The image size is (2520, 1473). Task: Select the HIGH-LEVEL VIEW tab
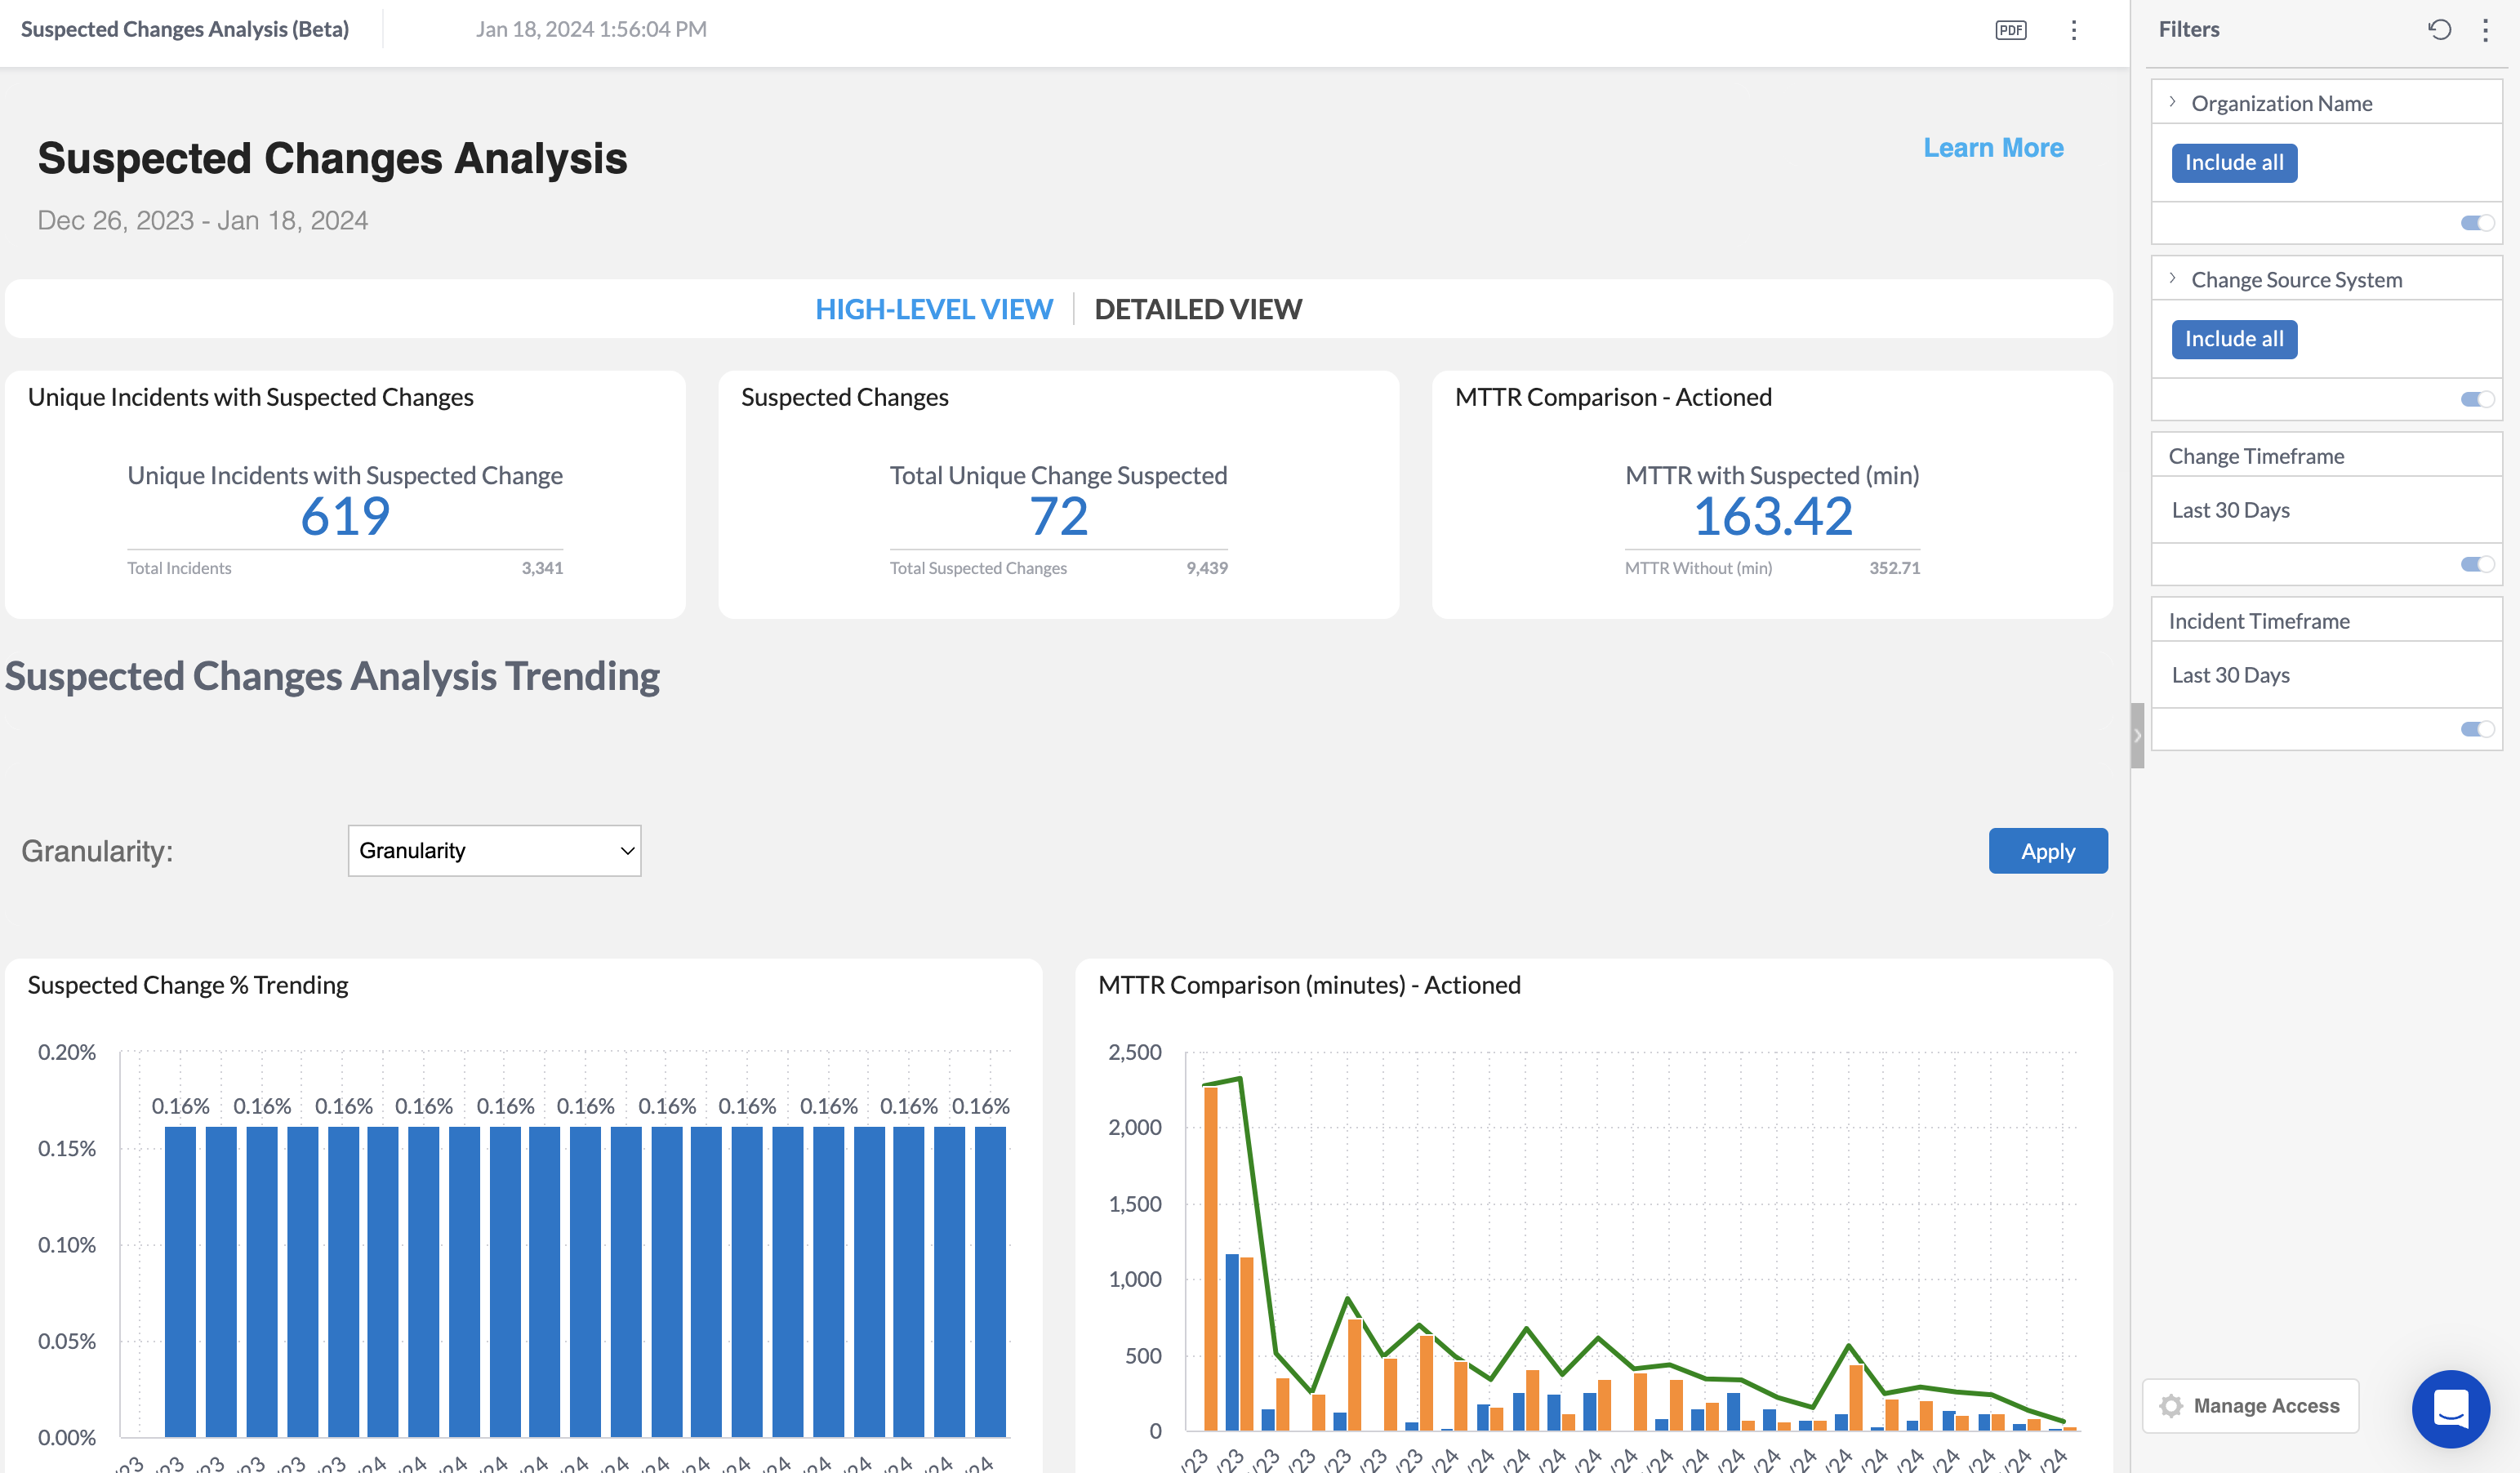point(935,308)
